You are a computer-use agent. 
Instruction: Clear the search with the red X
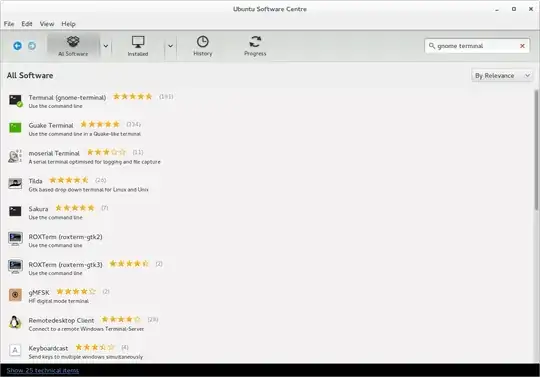tap(522, 46)
